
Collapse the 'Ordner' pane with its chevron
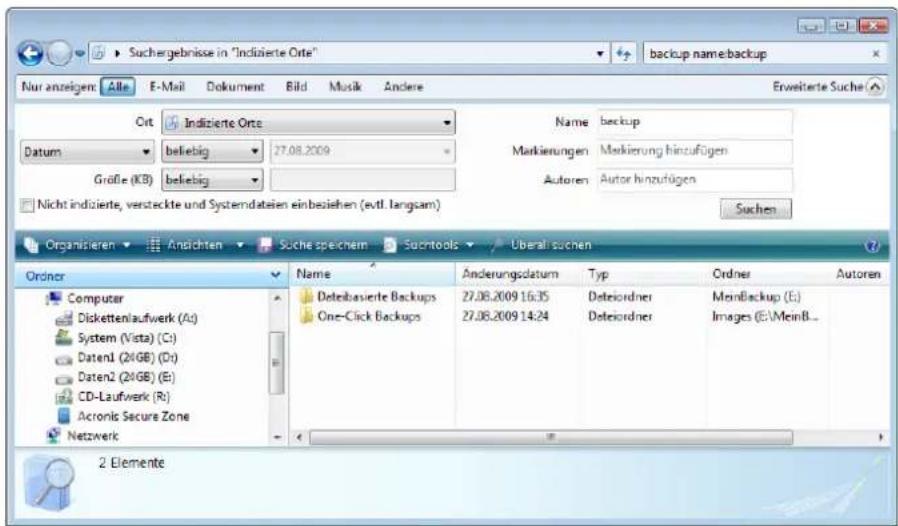[275, 276]
